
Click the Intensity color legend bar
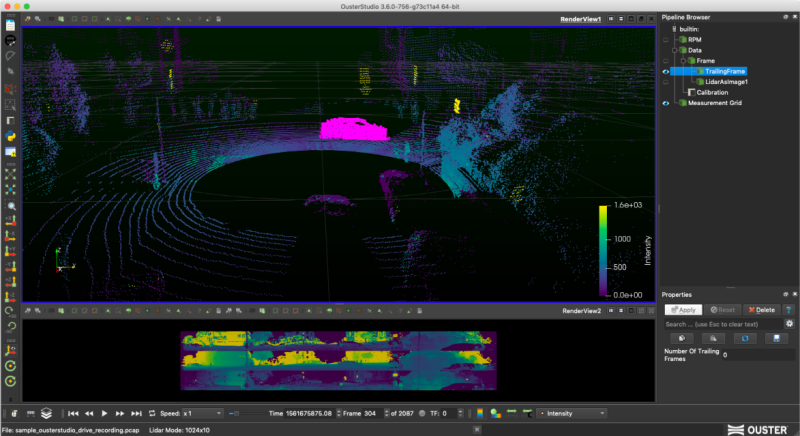603,250
